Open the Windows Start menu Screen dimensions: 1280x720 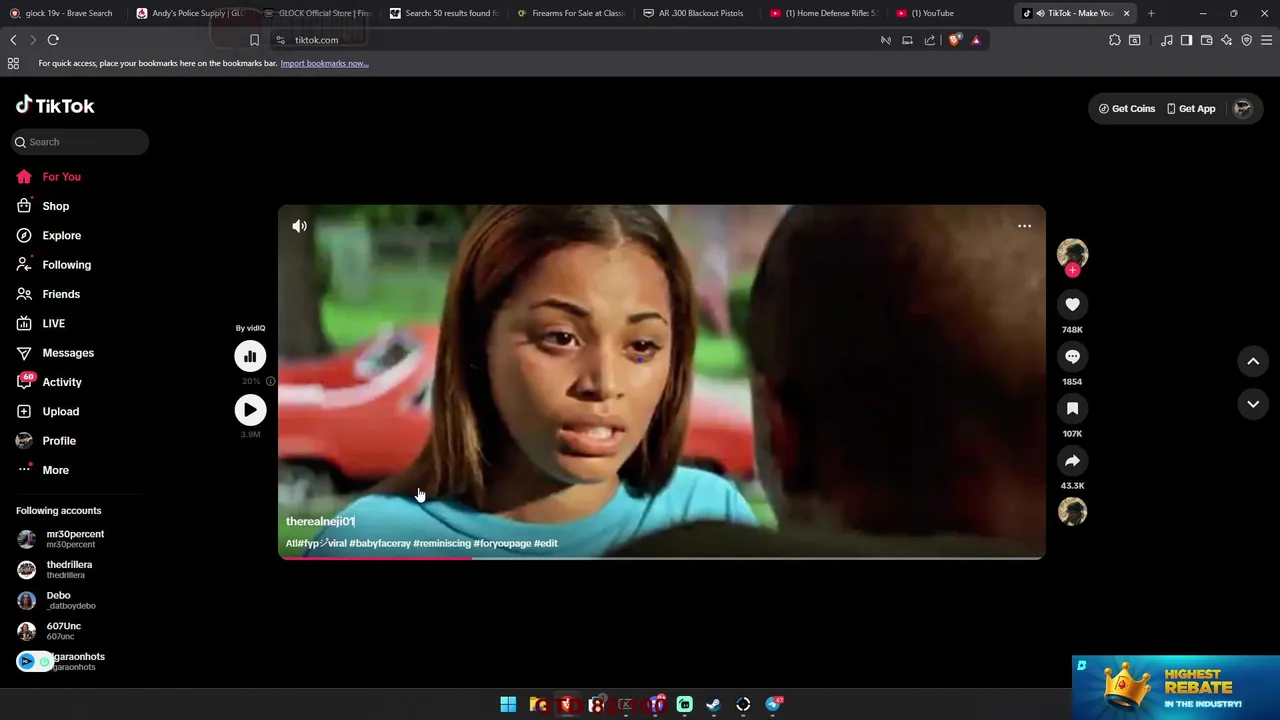pos(508,705)
